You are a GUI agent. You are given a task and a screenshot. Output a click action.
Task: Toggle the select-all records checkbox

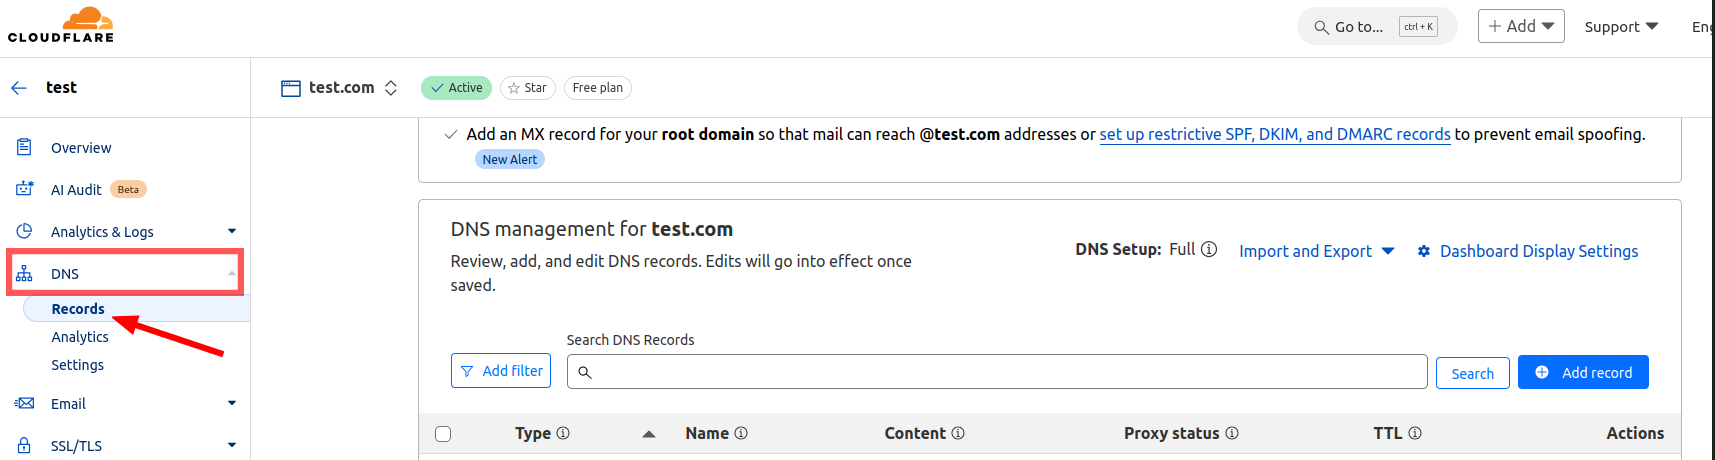tap(443, 433)
